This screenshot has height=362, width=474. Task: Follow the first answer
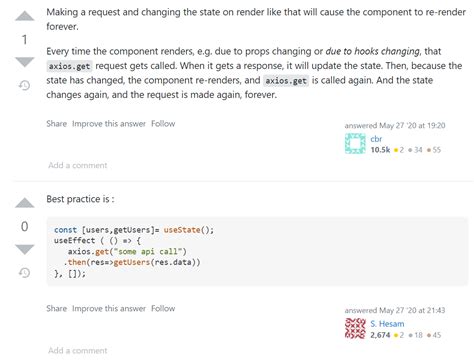(x=163, y=124)
